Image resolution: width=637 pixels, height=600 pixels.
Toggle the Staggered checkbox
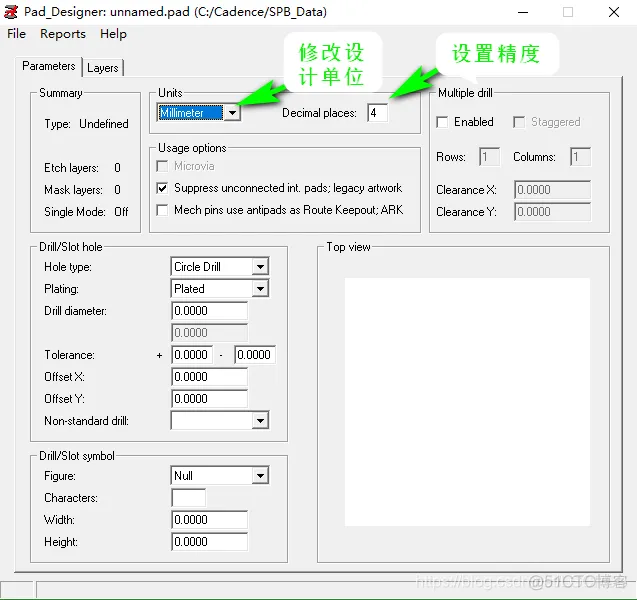[x=519, y=122]
